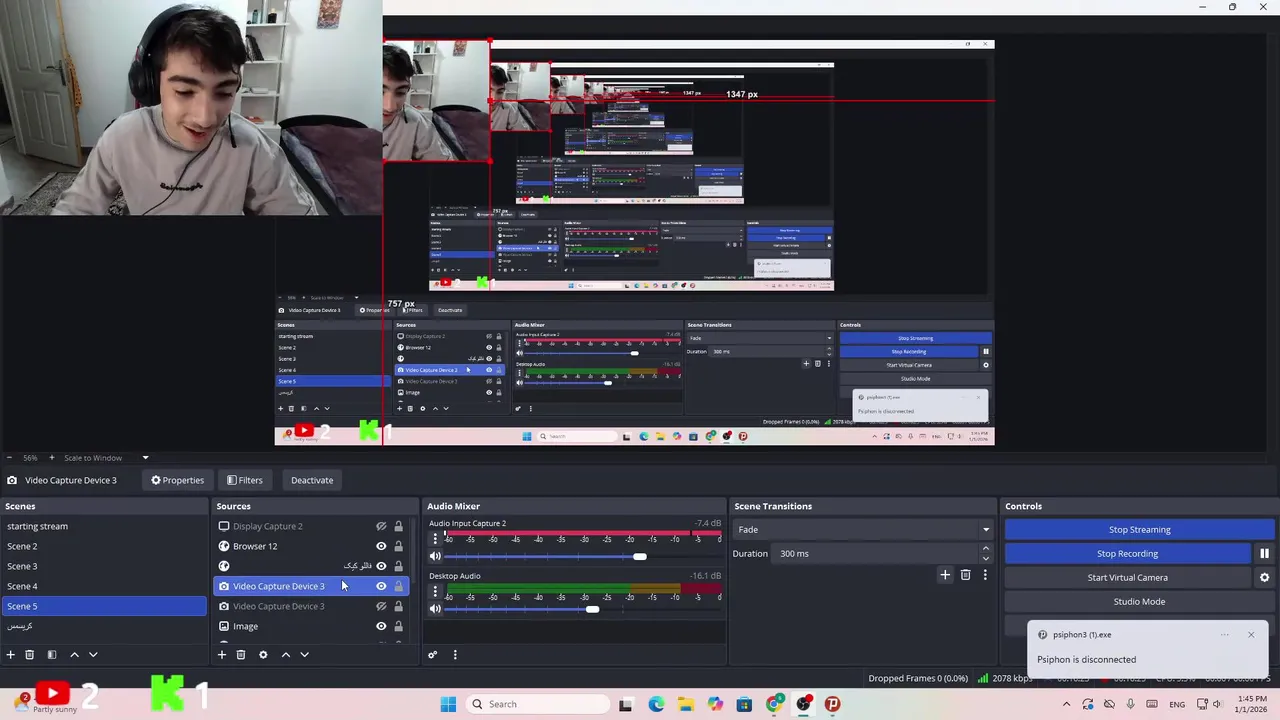Open source properties gear in Sources toolbar
1280x720 pixels.
point(263,655)
